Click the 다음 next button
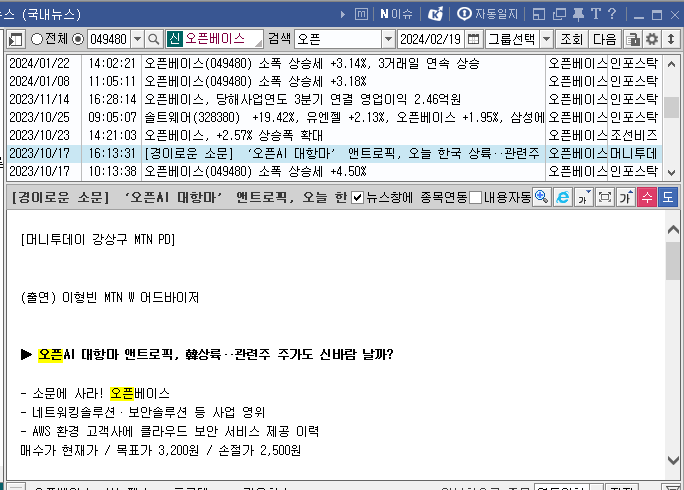Viewport: 684px width, 490px height. pyautogui.click(x=605, y=39)
